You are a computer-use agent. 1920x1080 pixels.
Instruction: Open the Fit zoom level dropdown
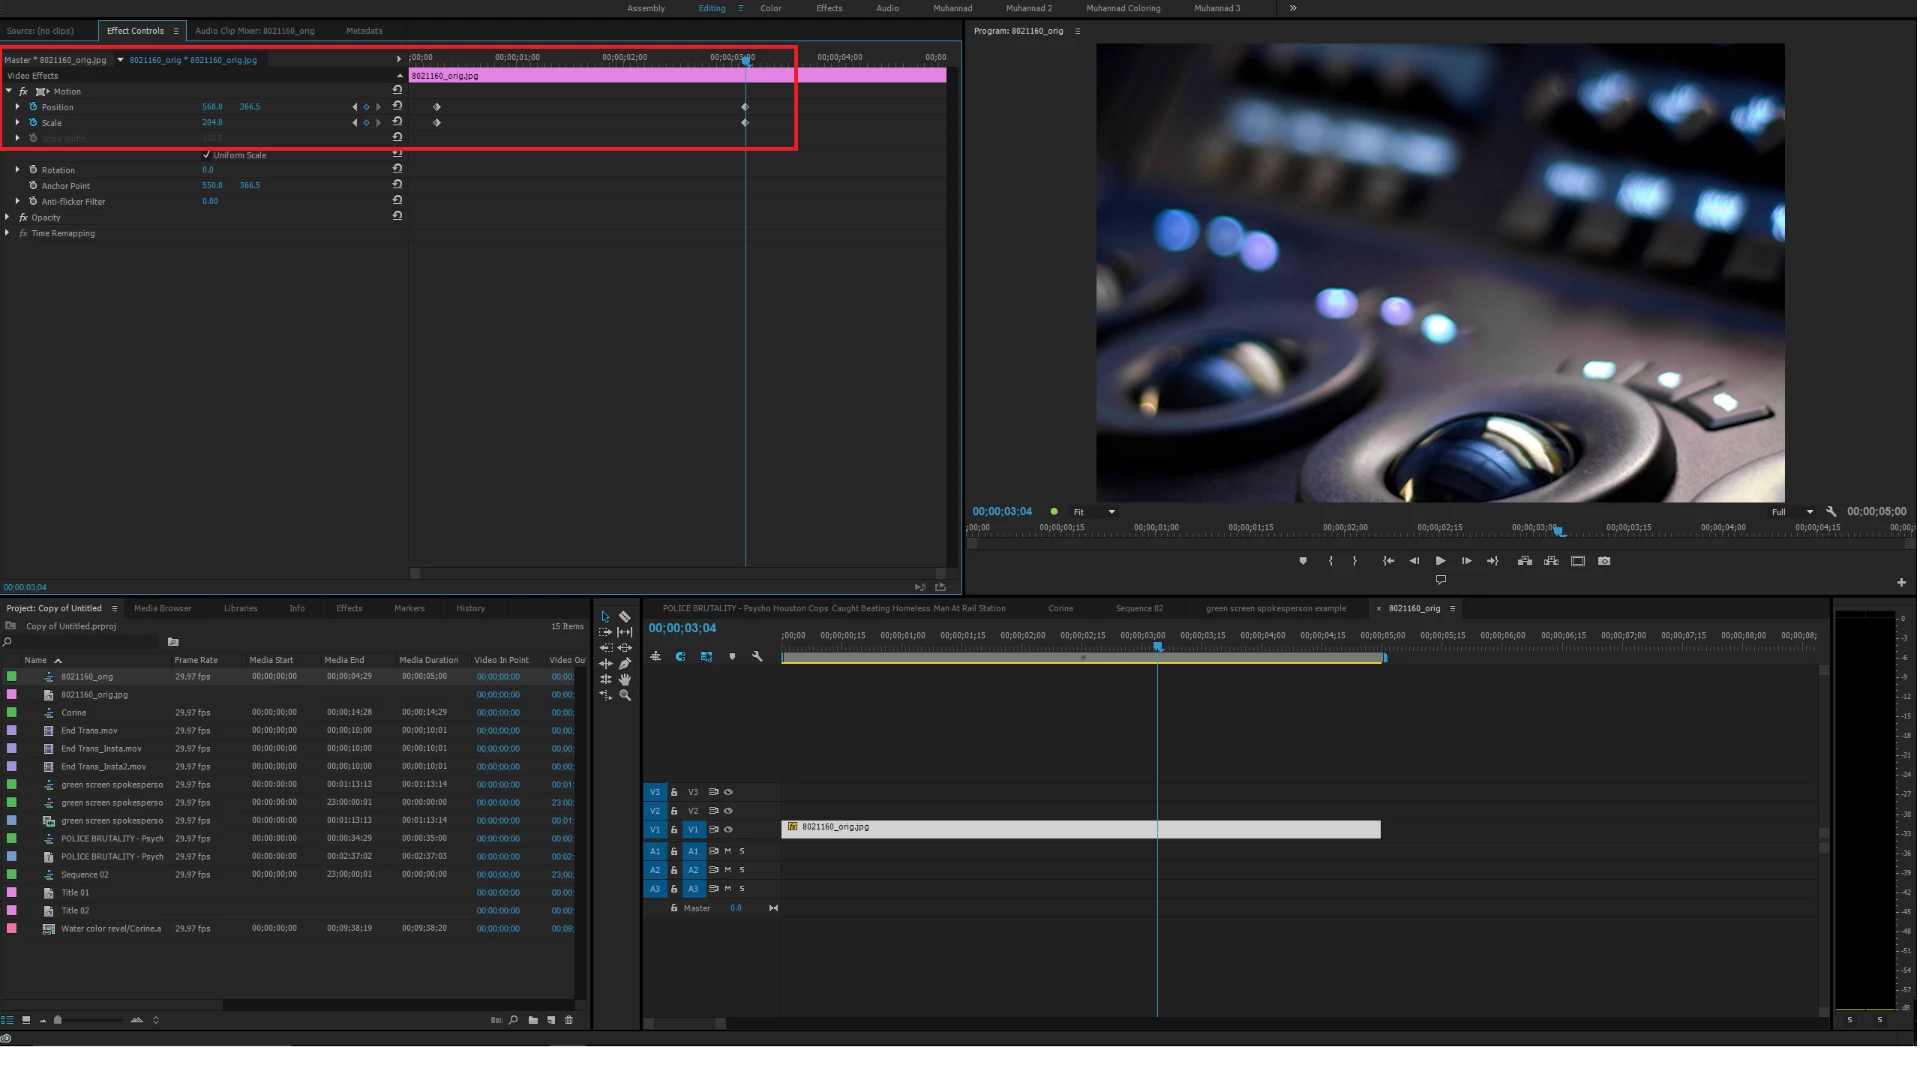pyautogui.click(x=1094, y=512)
